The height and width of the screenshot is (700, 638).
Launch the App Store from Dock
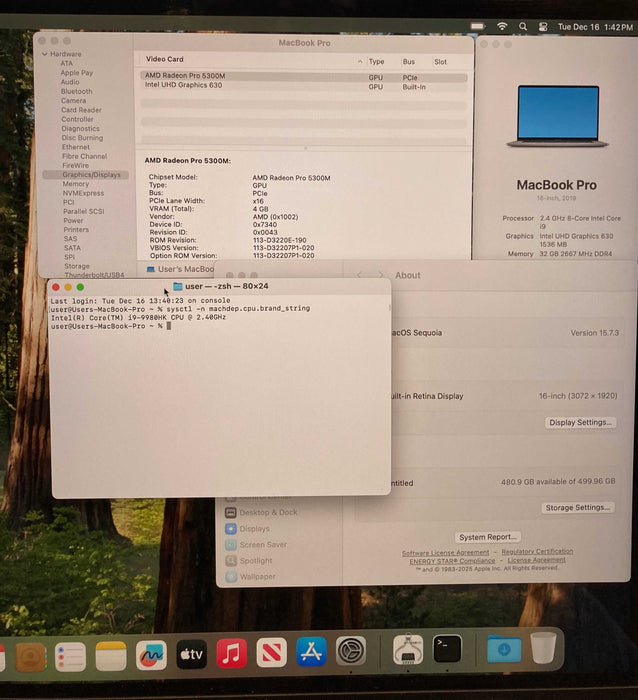(x=311, y=652)
